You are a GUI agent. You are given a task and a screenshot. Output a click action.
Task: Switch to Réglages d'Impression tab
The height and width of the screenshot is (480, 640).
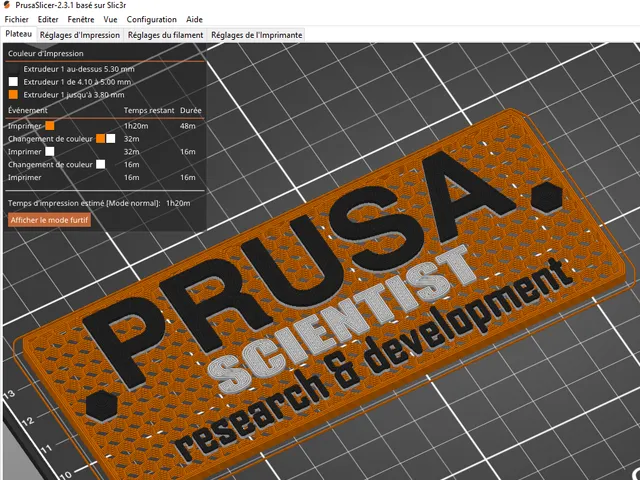click(x=80, y=35)
